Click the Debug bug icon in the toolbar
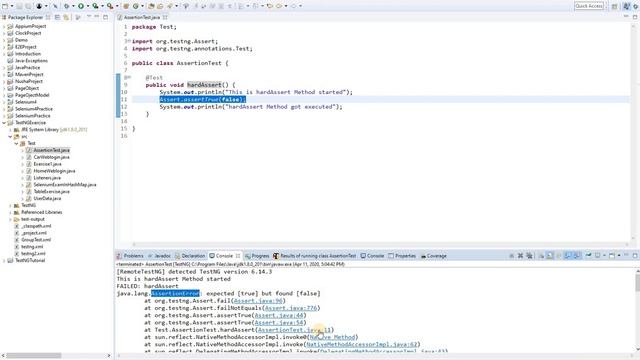The height and width of the screenshot is (360, 640). coord(66,6)
